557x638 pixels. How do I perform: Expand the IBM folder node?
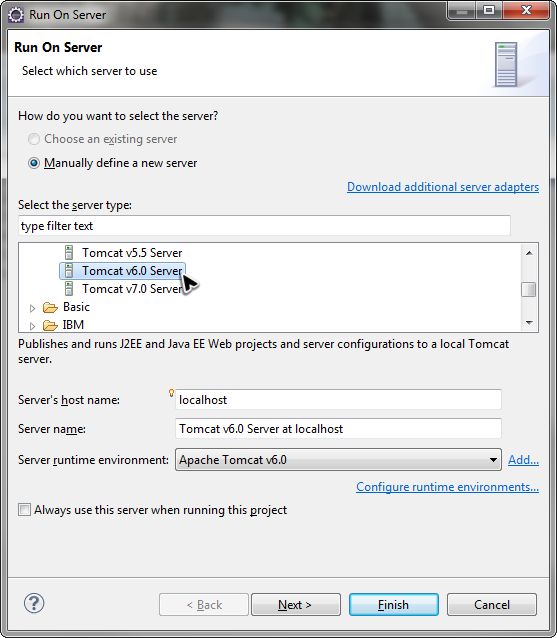coord(33,326)
